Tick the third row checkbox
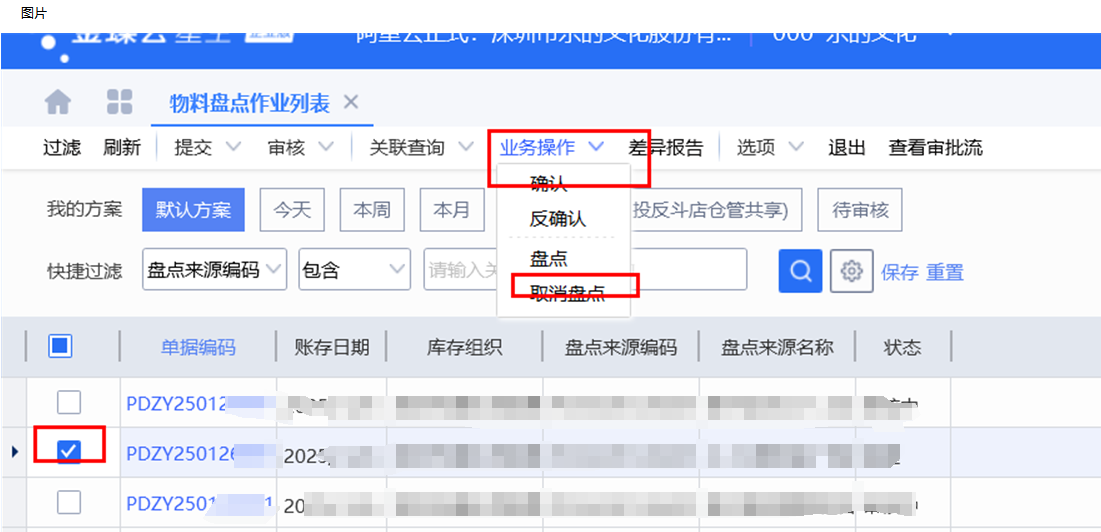 click(68, 501)
